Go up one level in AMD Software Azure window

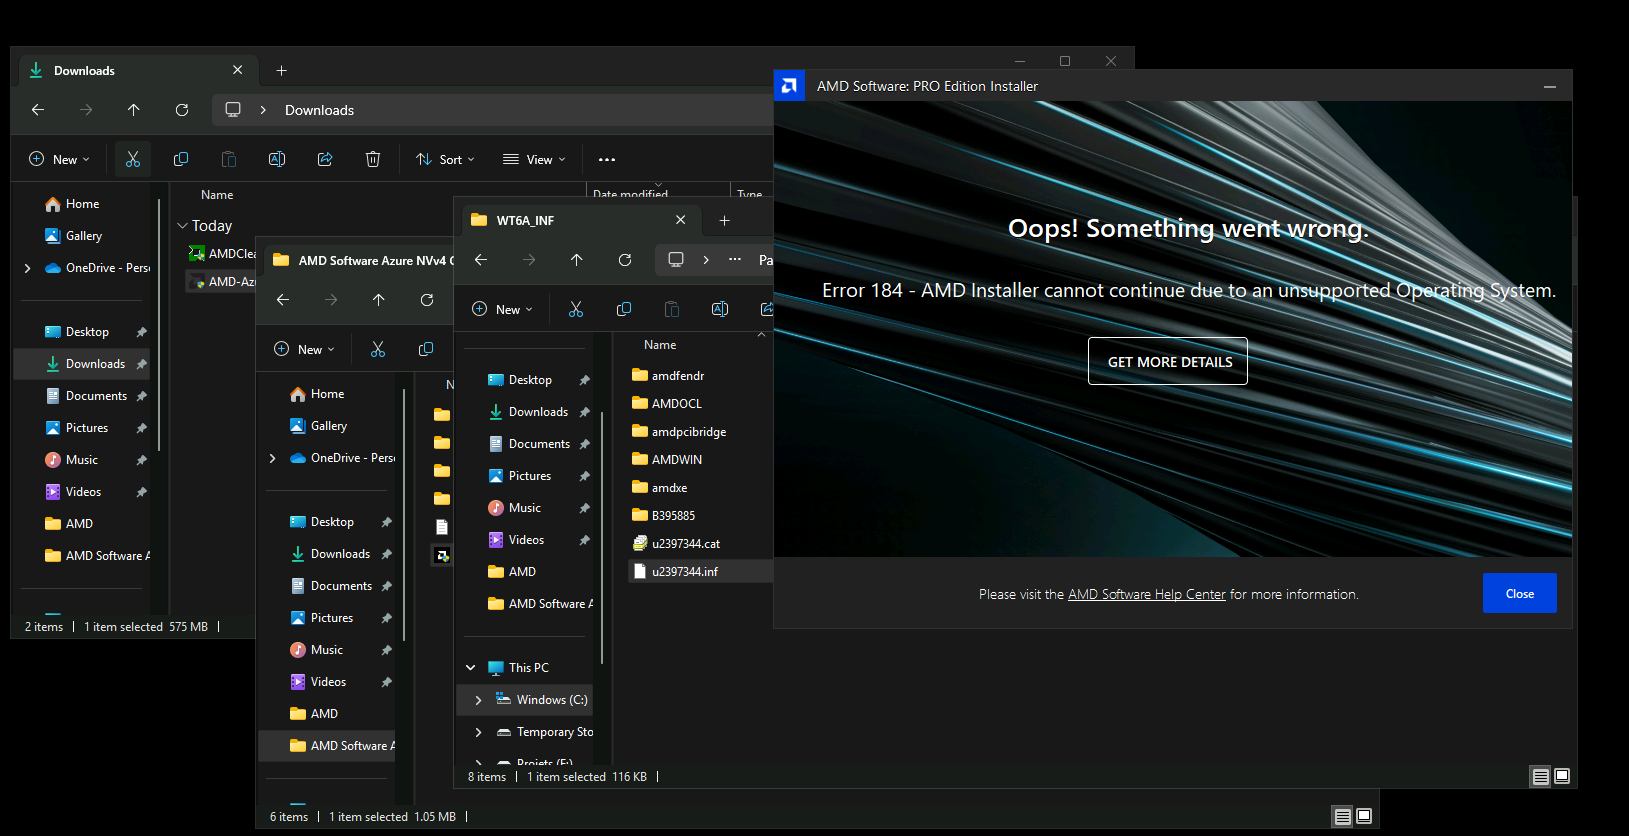click(379, 300)
